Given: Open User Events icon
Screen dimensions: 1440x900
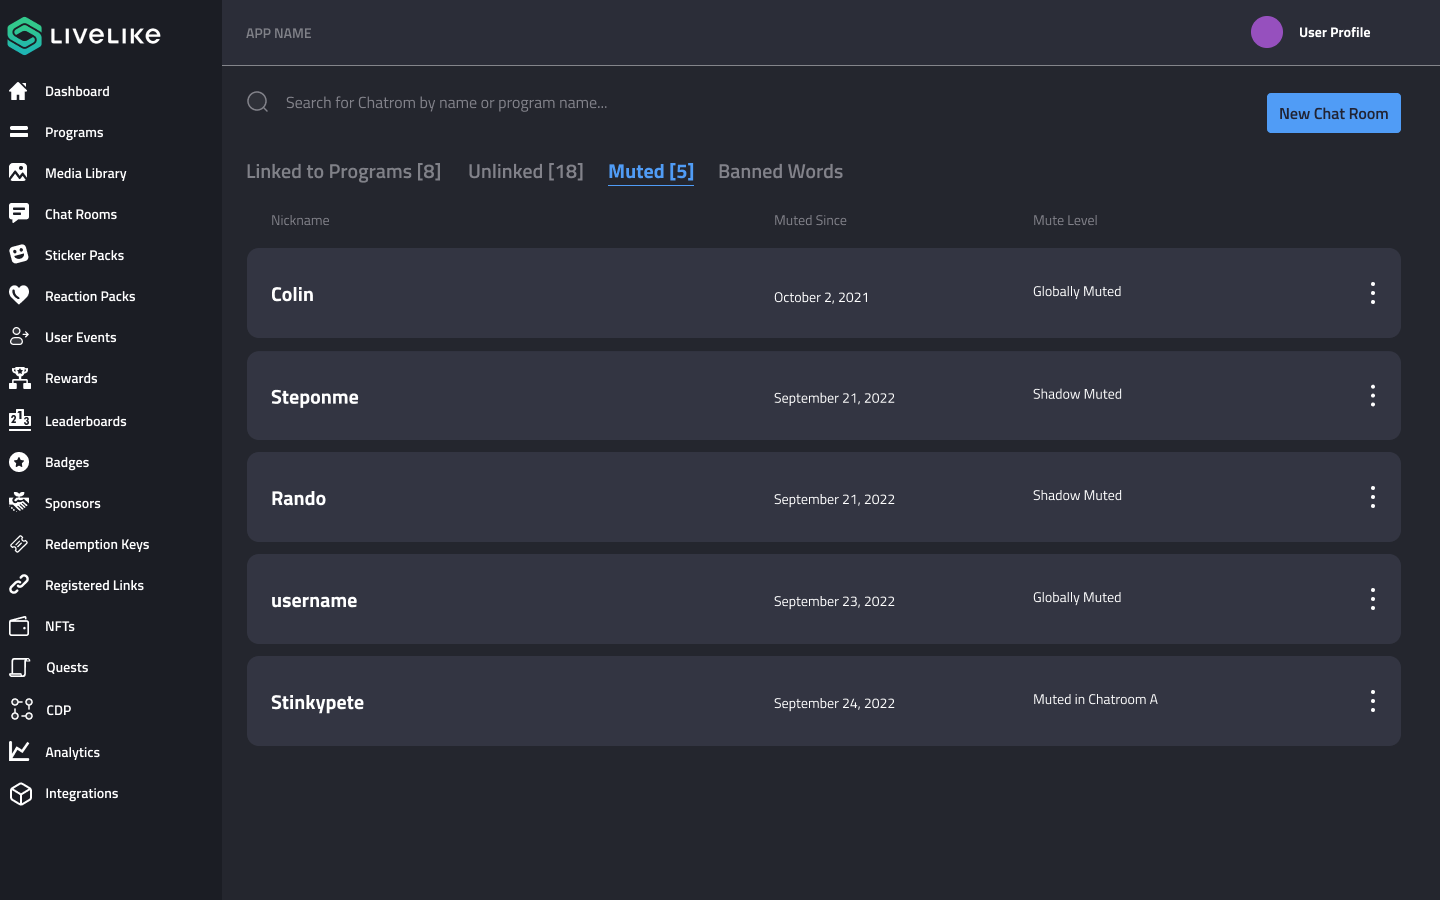Looking at the screenshot, I should (19, 336).
